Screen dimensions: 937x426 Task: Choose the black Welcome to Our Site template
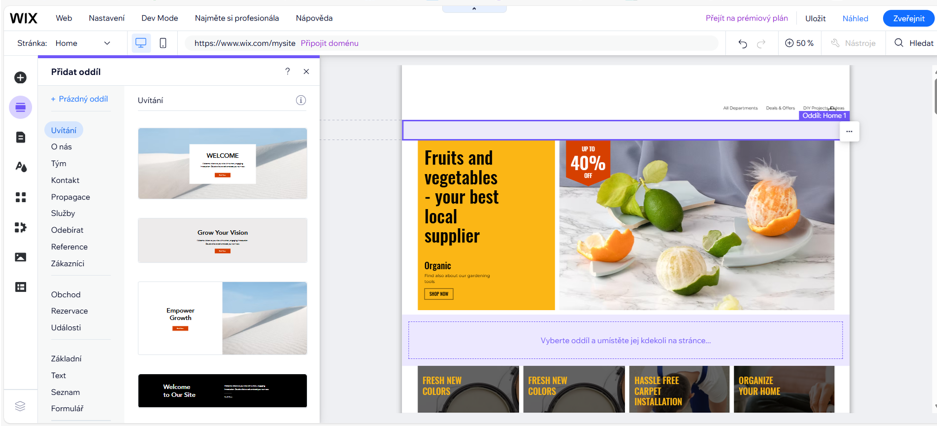coord(222,391)
